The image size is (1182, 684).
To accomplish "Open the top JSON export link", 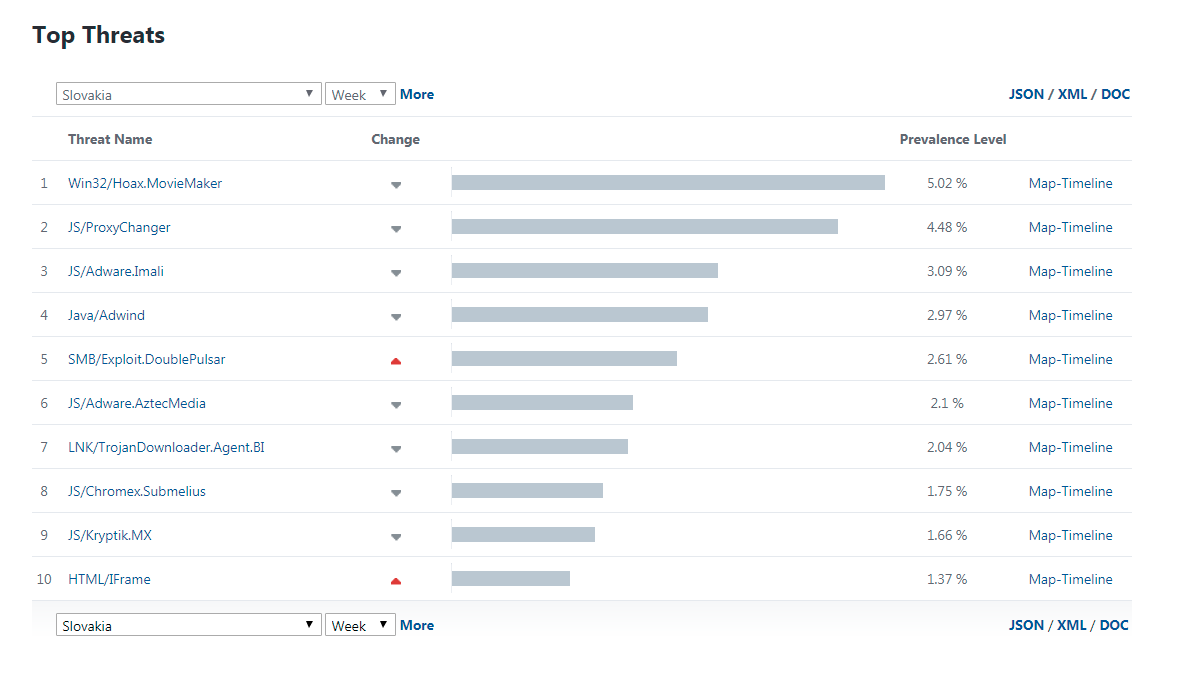I will coord(1026,94).
